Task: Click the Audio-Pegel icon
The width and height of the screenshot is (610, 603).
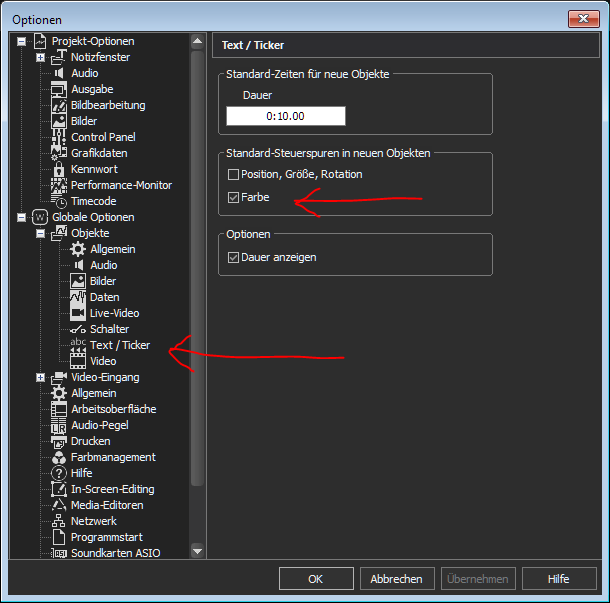Action: [59, 425]
